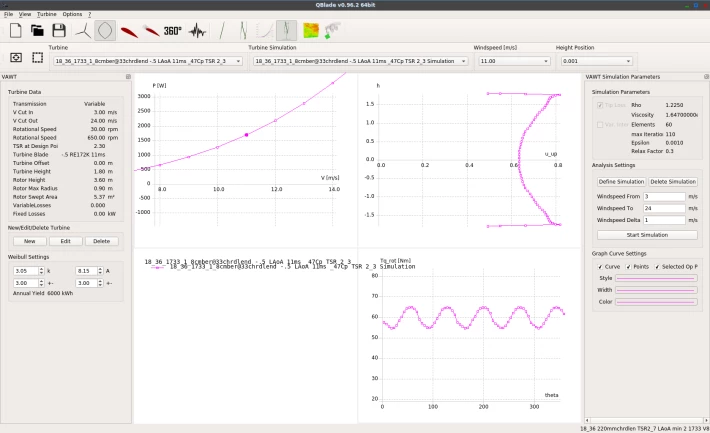This screenshot has width=710, height=433.
Task: Open the Height Position dropdown
Action: (596, 61)
